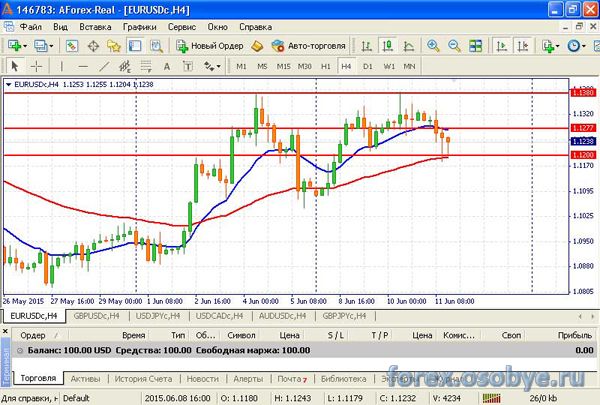Image resolution: width=600 pixels, height=405 pixels.
Task: Open the Алерты terminal tab
Action: point(248,379)
